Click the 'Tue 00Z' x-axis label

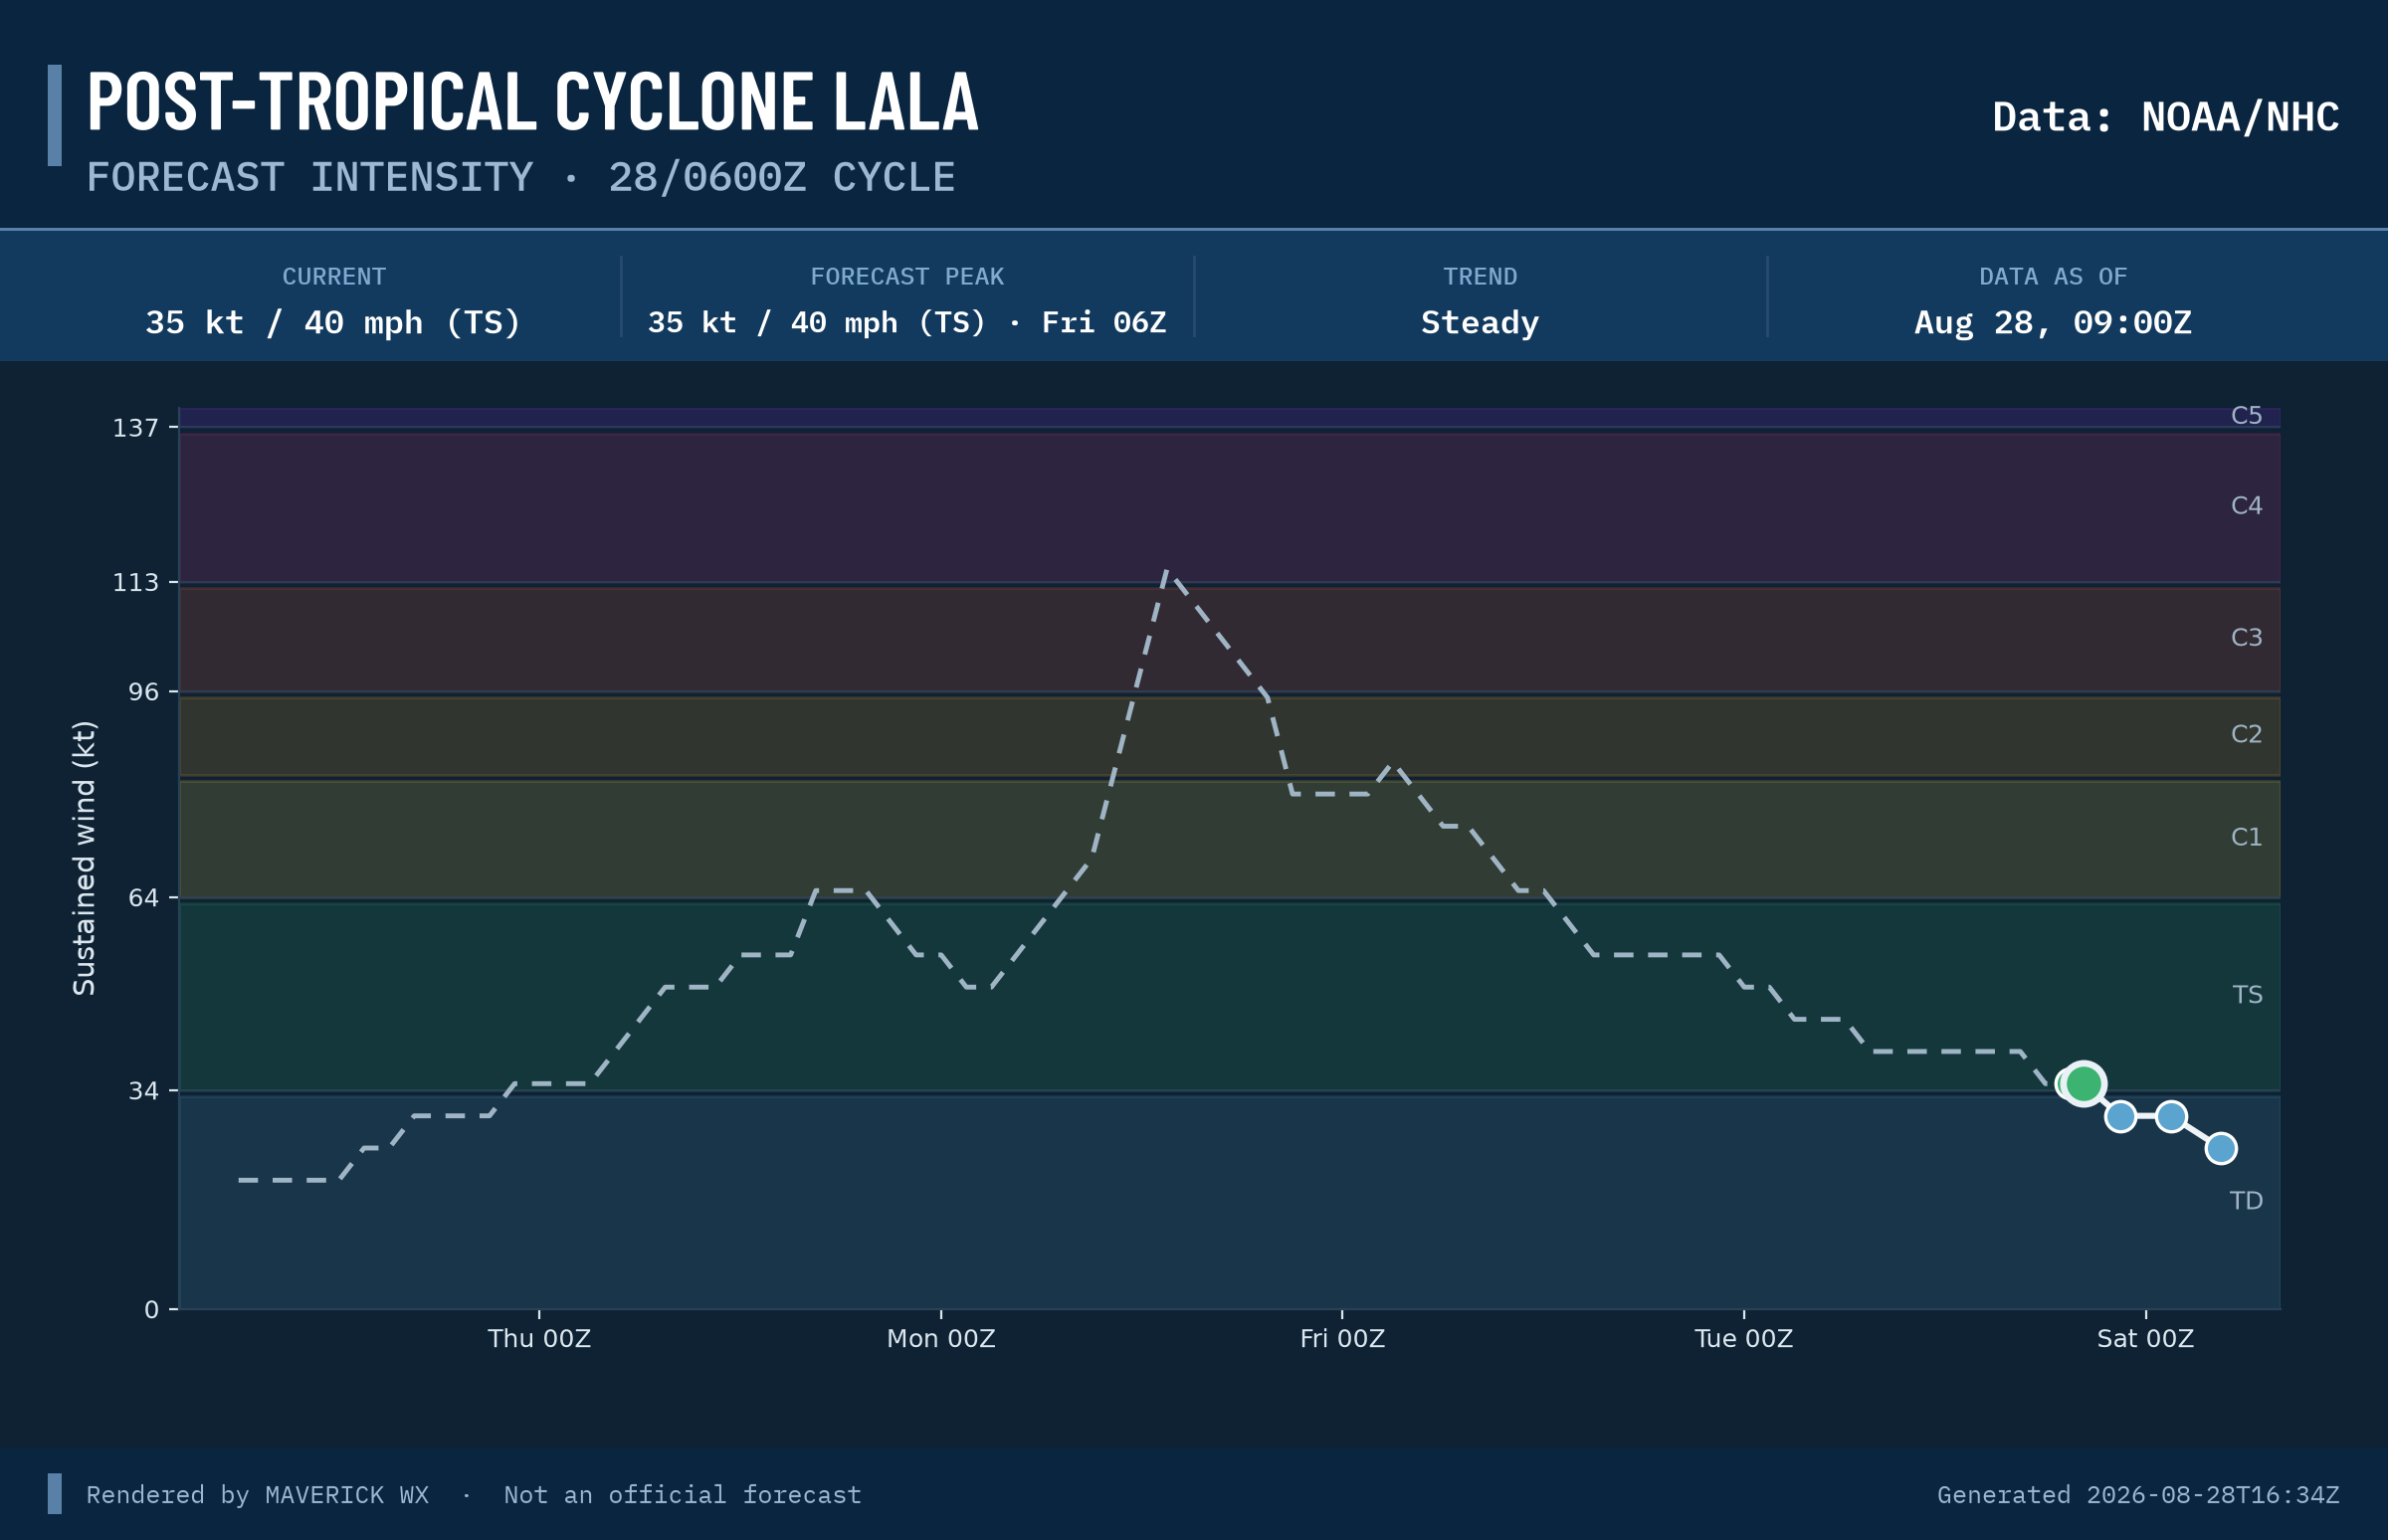click(x=1744, y=1339)
